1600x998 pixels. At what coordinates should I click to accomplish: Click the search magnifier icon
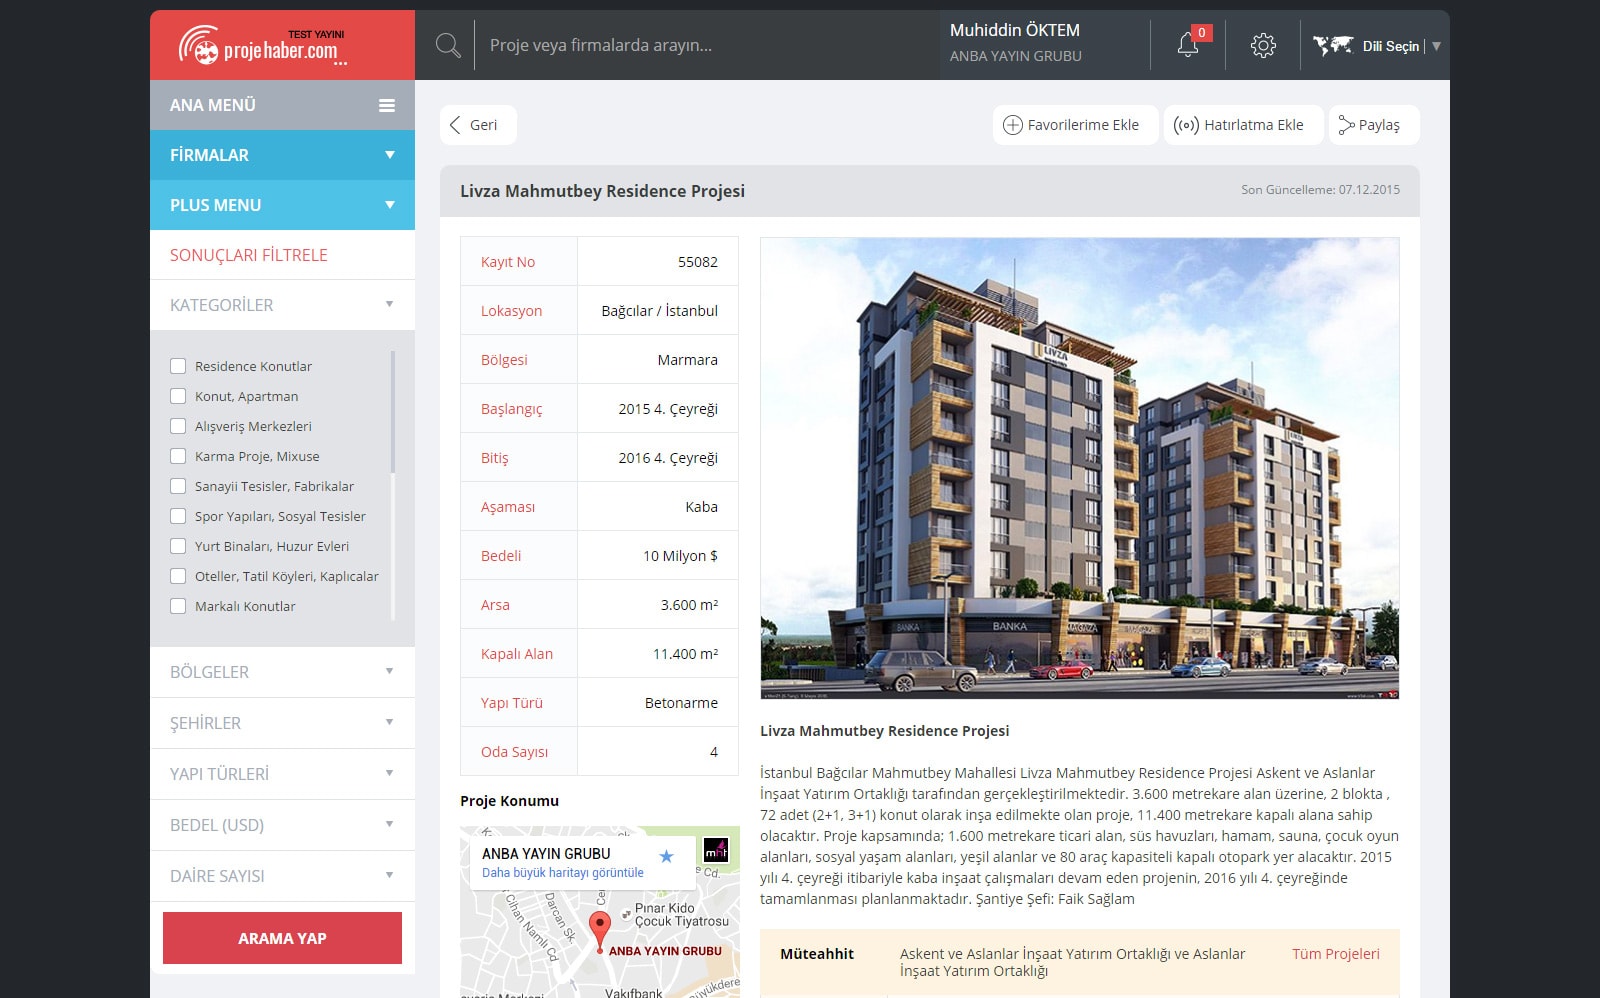448,45
